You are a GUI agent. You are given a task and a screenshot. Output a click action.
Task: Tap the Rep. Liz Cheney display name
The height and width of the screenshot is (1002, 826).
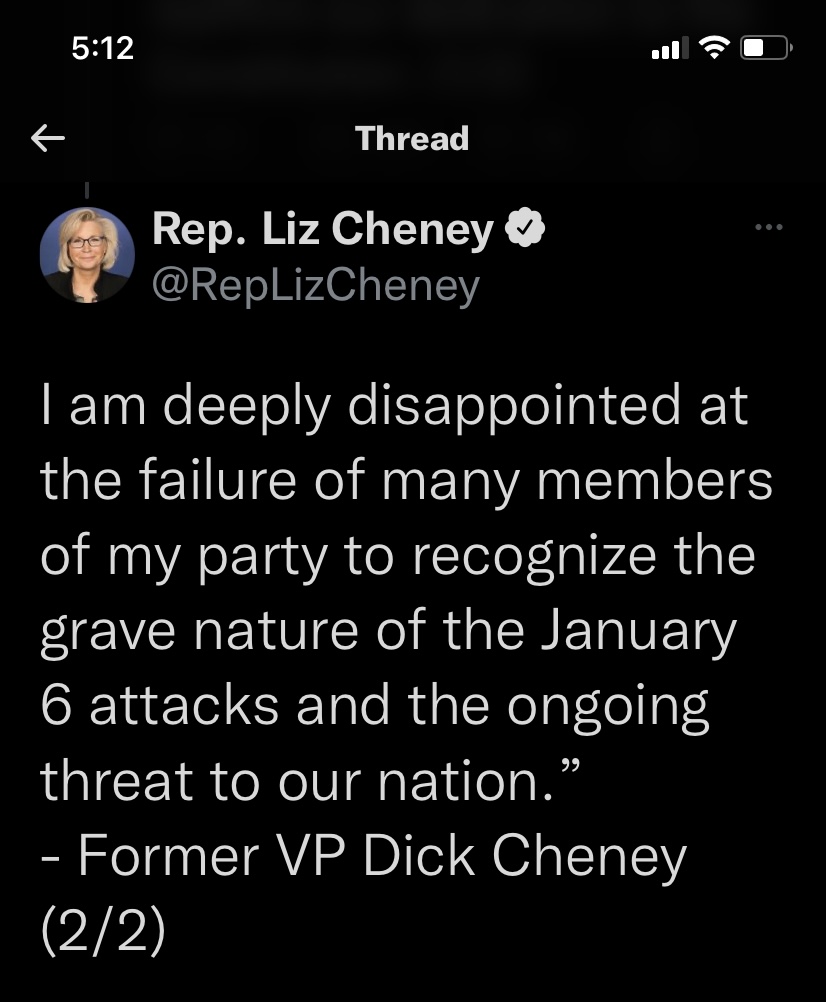pyautogui.click(x=322, y=231)
